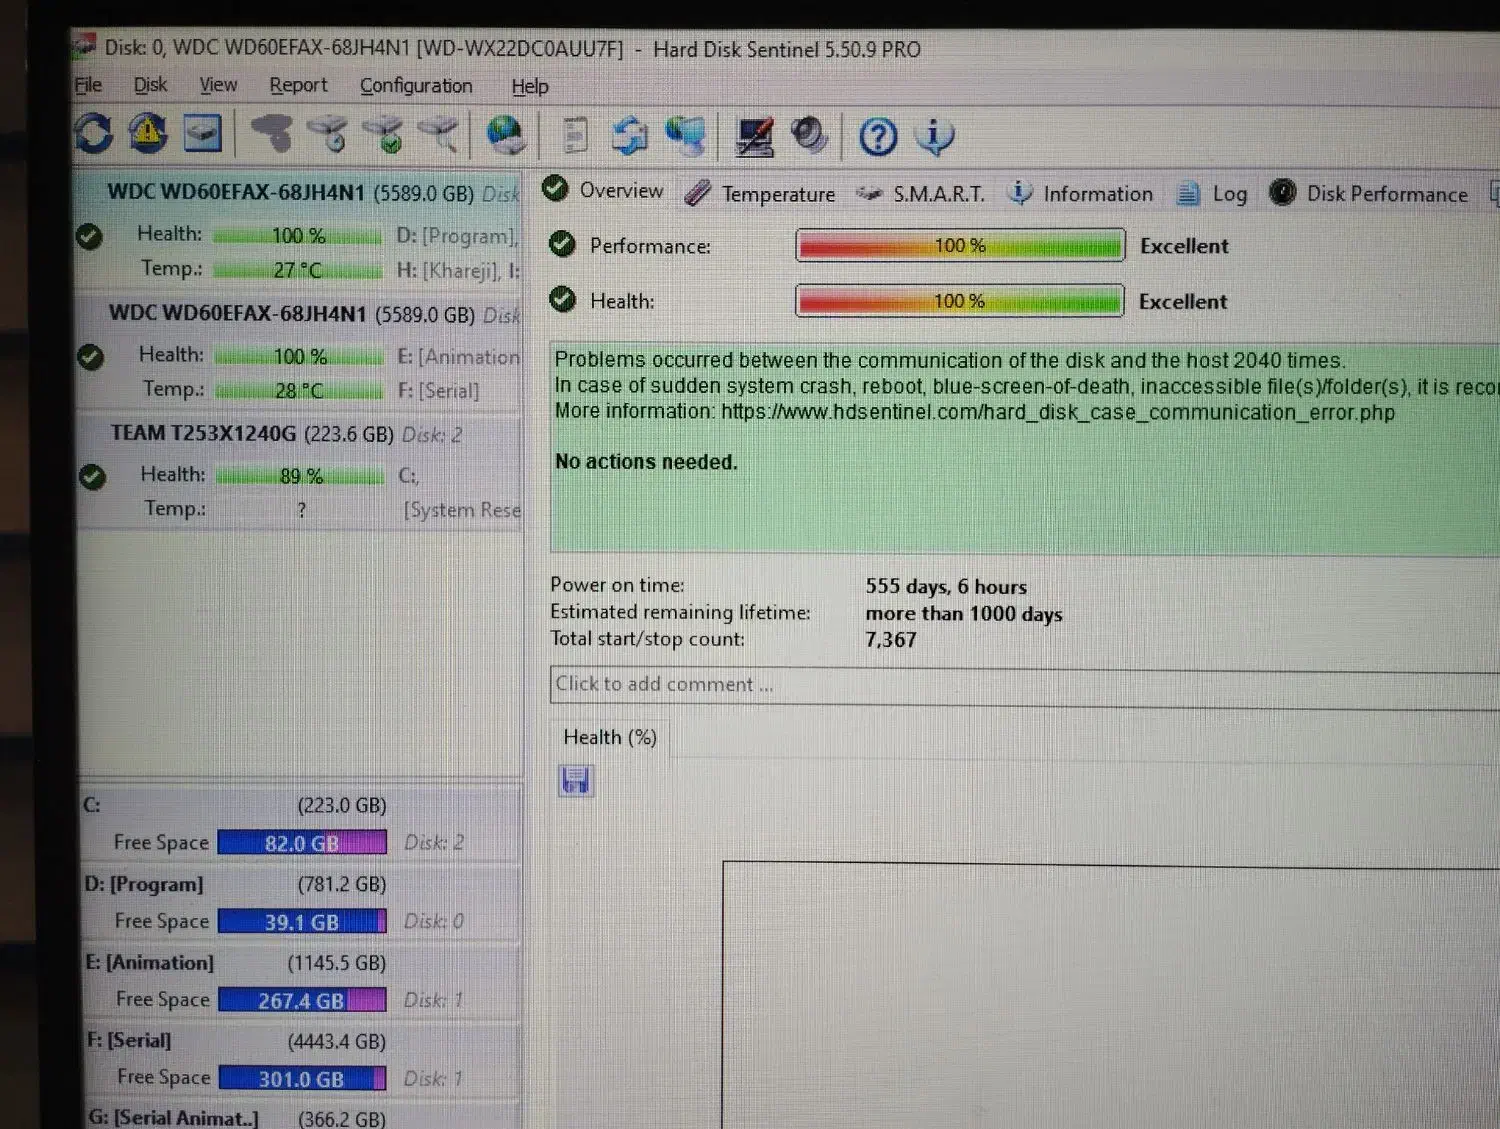Select the Health (%) graph tab
This screenshot has width=1500, height=1129.
coord(610,737)
